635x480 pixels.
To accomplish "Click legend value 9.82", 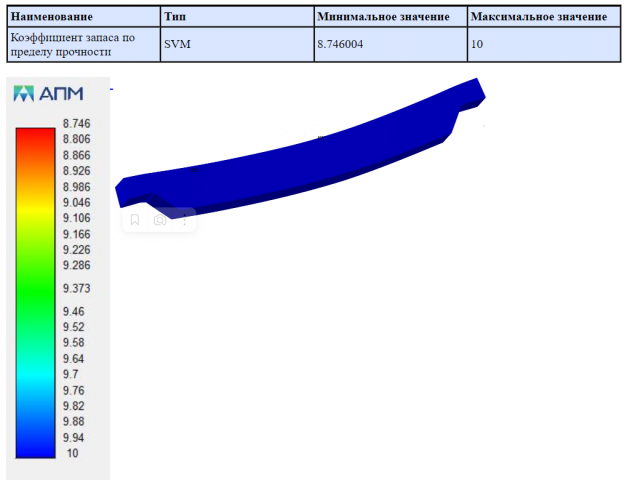I will coord(74,406).
